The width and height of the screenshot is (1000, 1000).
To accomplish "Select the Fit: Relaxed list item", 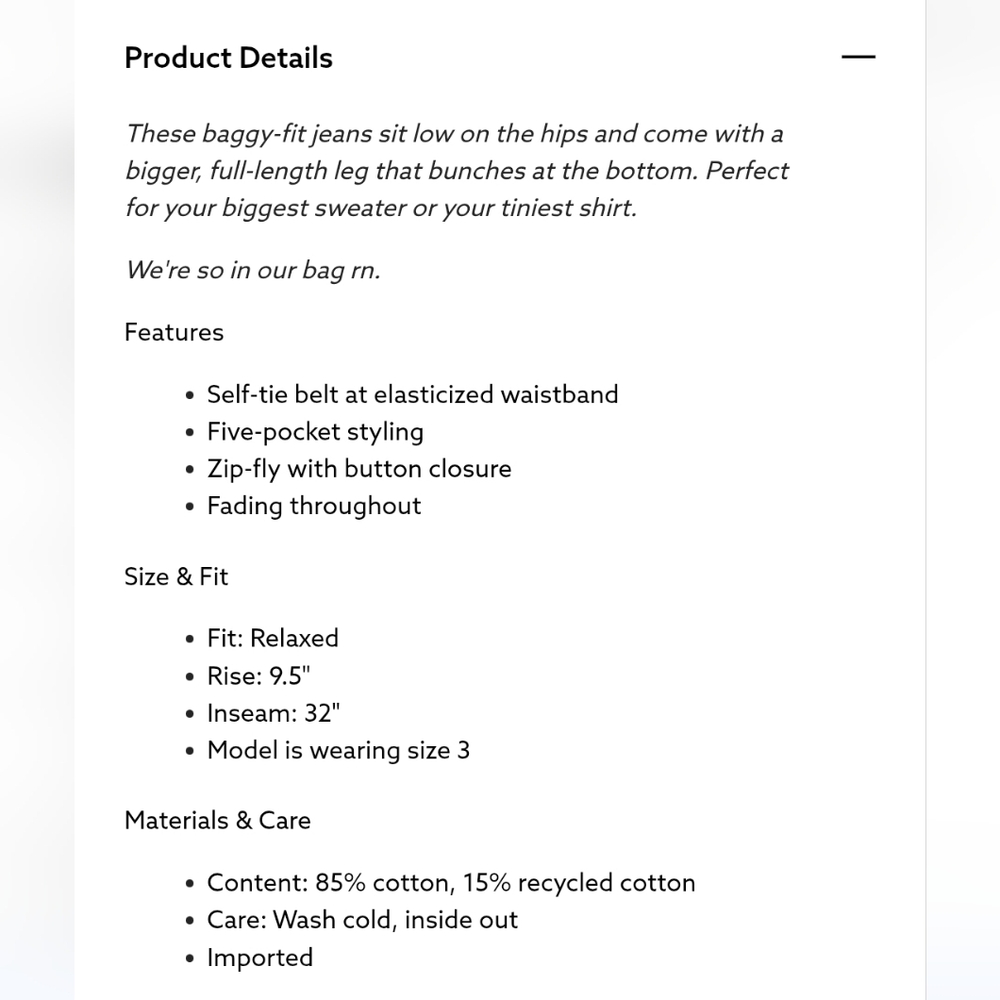I will pos(272,638).
